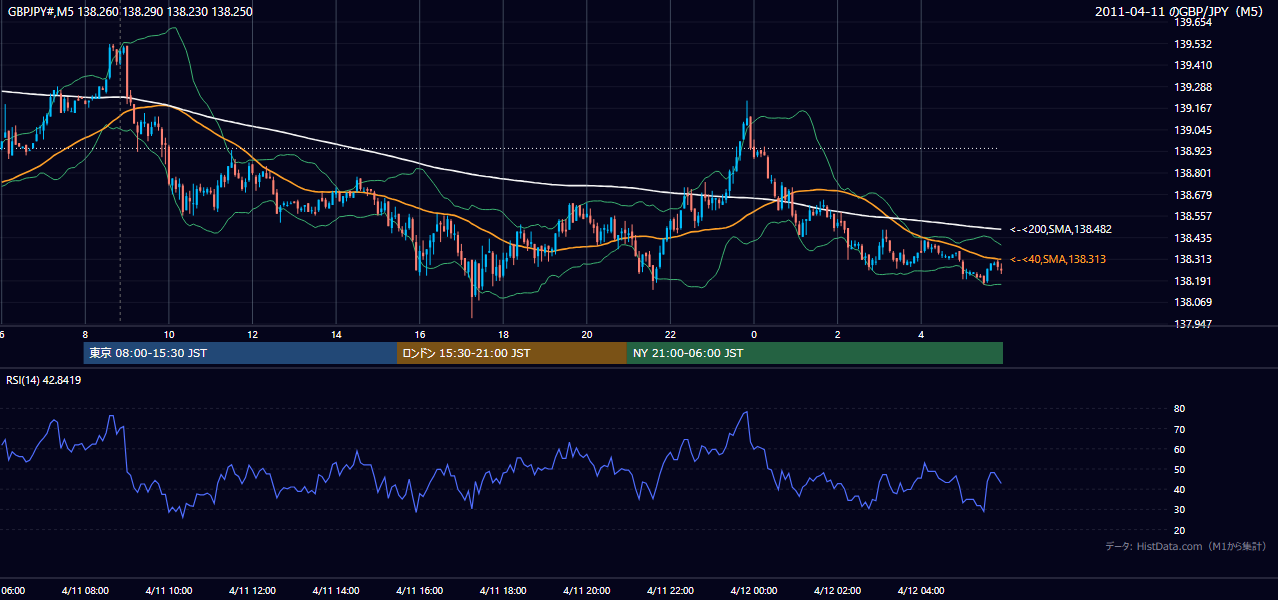Click the 40 SMA 138.313 label
The height and width of the screenshot is (600, 1278).
[1058, 259]
